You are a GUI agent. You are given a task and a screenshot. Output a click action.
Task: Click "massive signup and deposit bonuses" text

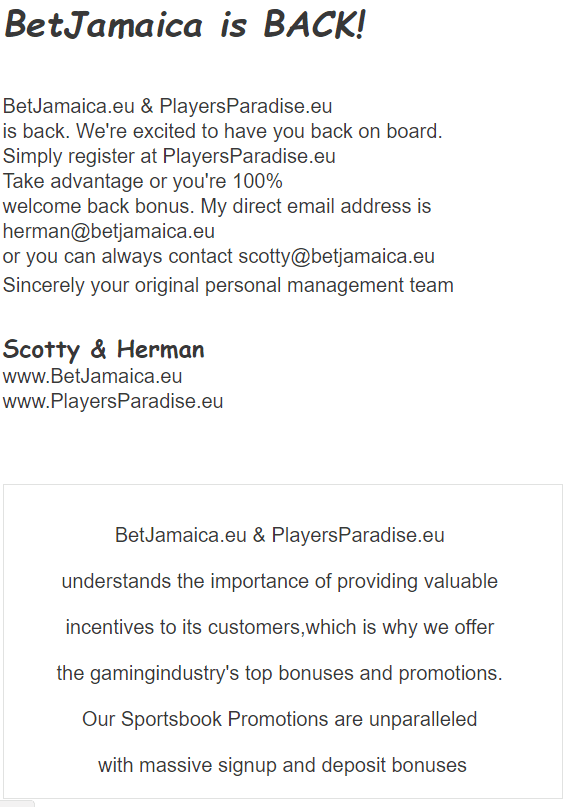coord(303,765)
